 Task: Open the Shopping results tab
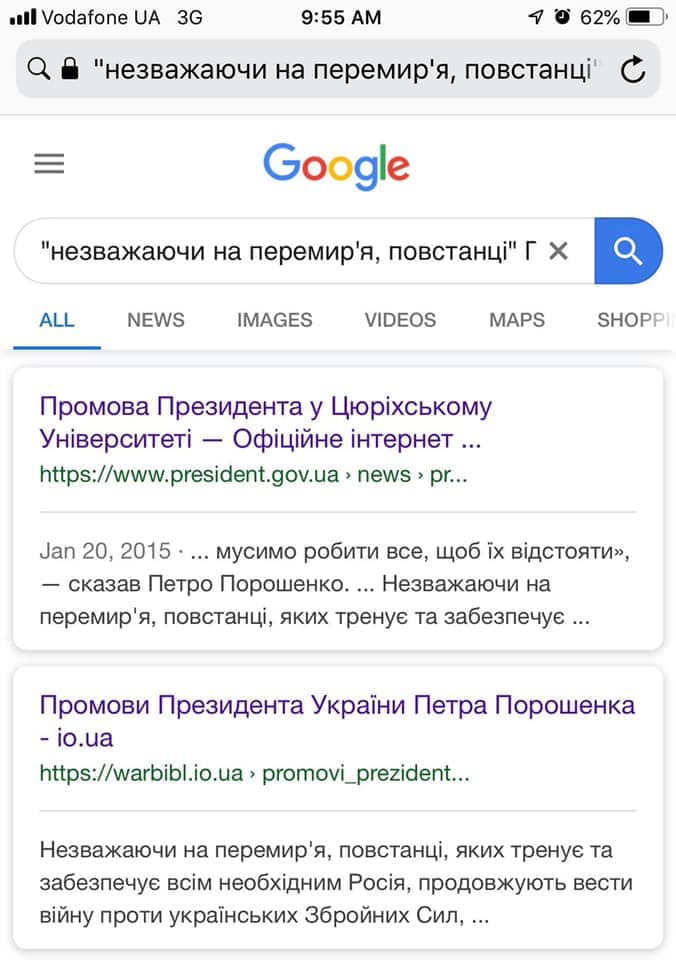click(x=632, y=320)
